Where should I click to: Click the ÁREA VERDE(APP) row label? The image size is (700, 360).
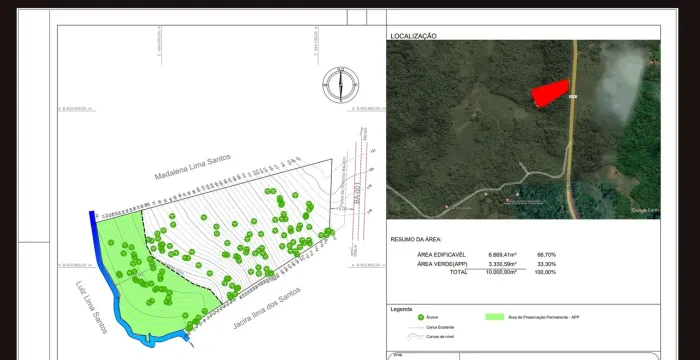tap(442, 264)
